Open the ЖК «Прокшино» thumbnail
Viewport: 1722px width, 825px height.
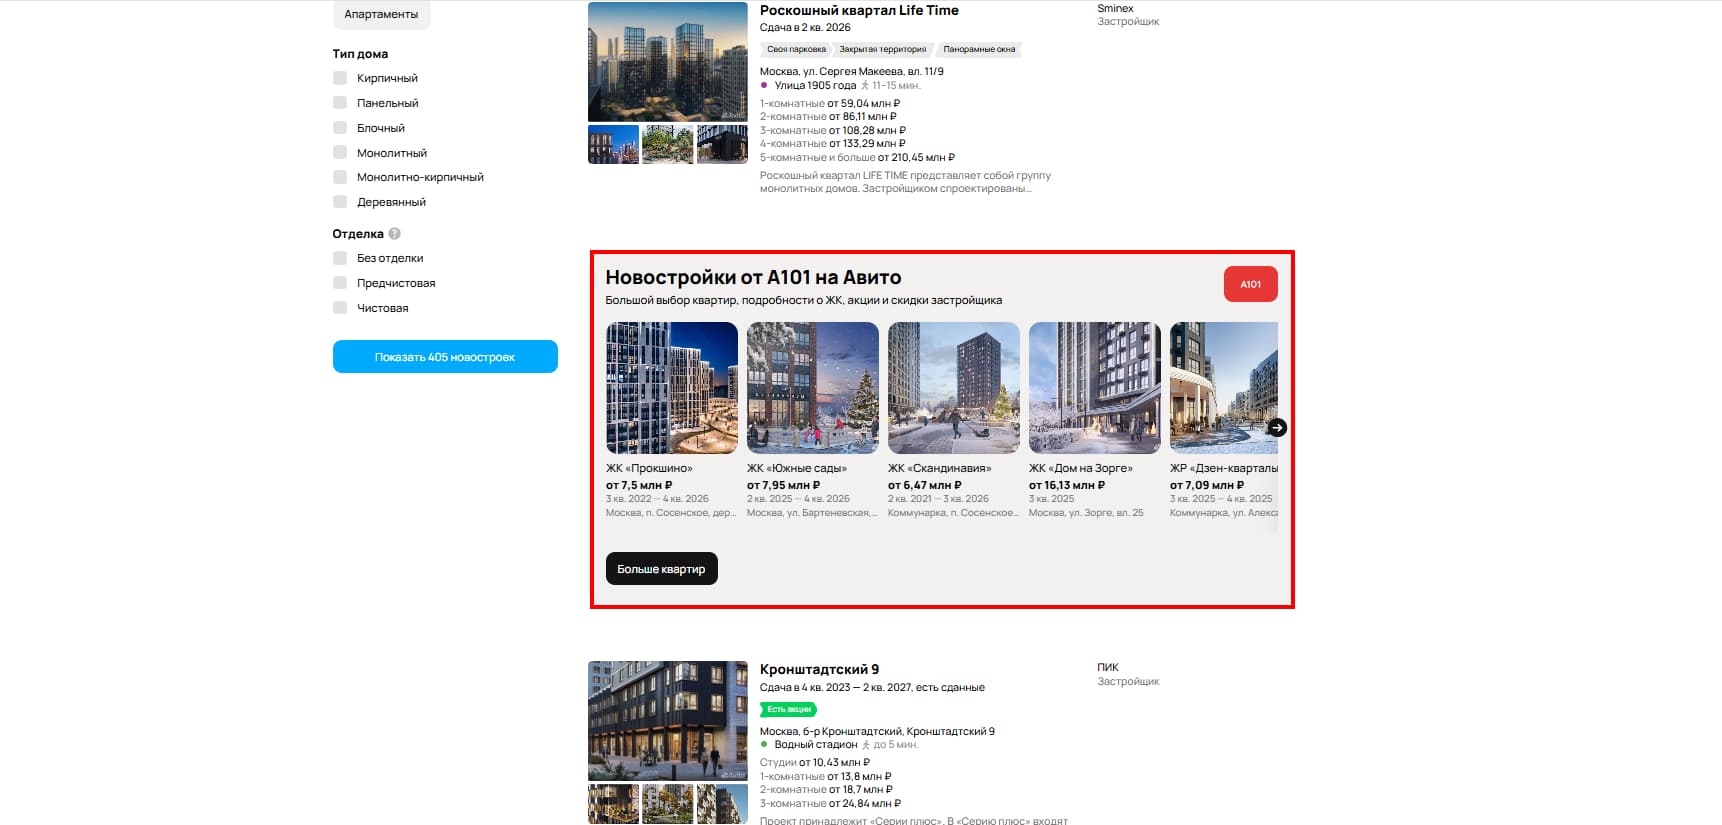[x=671, y=388]
